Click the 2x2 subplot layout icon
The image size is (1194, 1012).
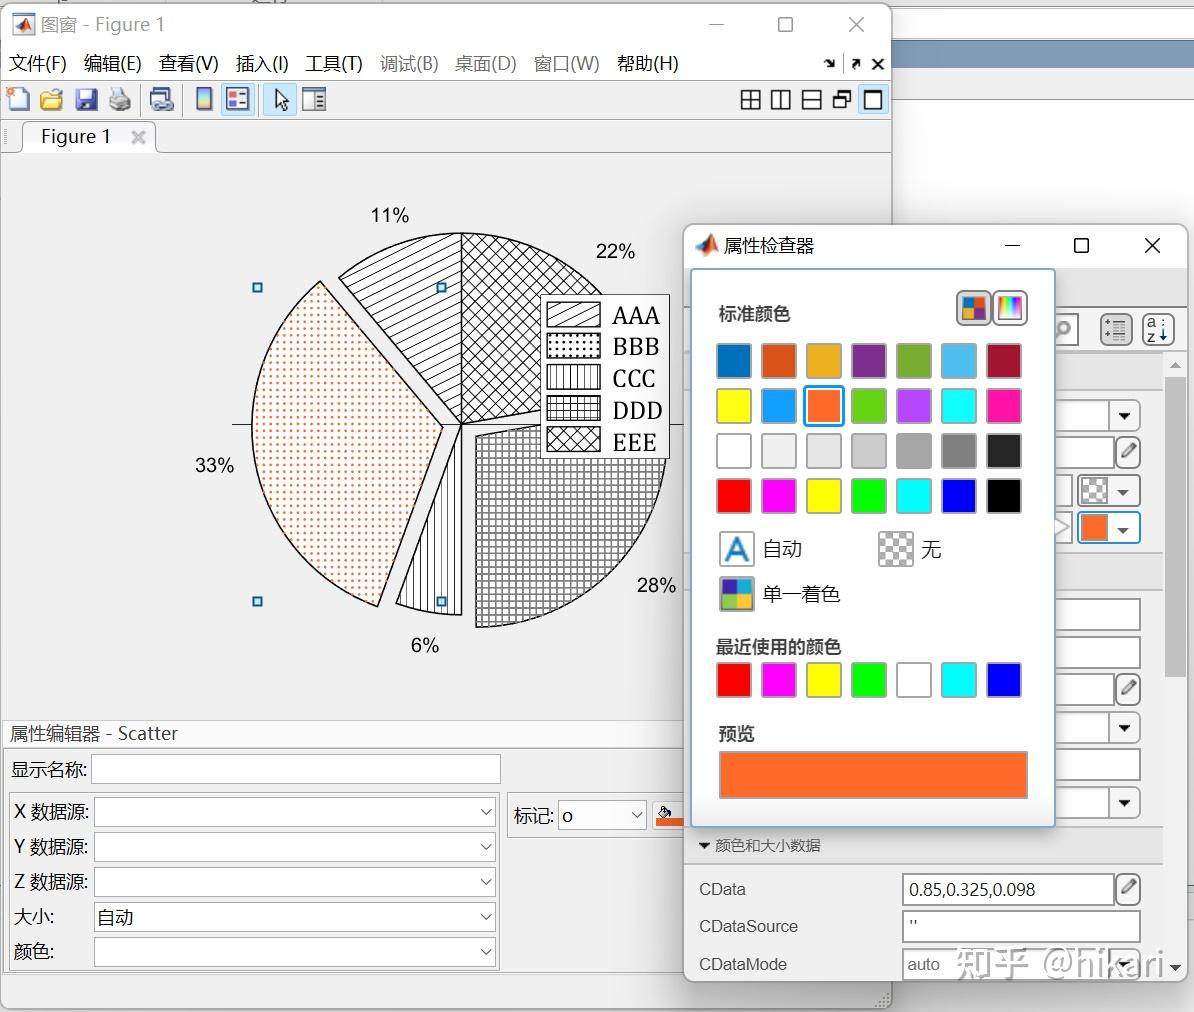click(750, 99)
